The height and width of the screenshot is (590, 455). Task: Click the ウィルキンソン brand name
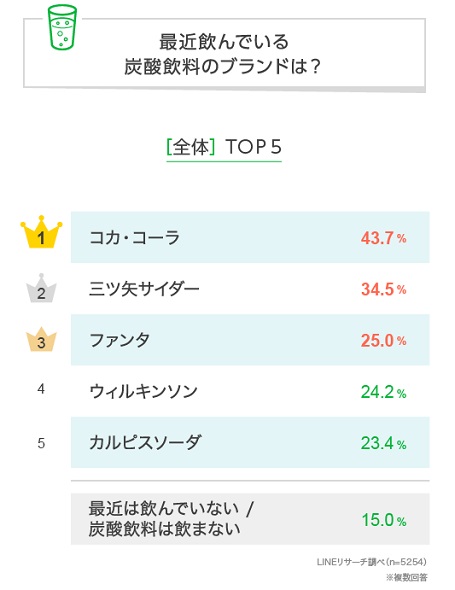143,391
